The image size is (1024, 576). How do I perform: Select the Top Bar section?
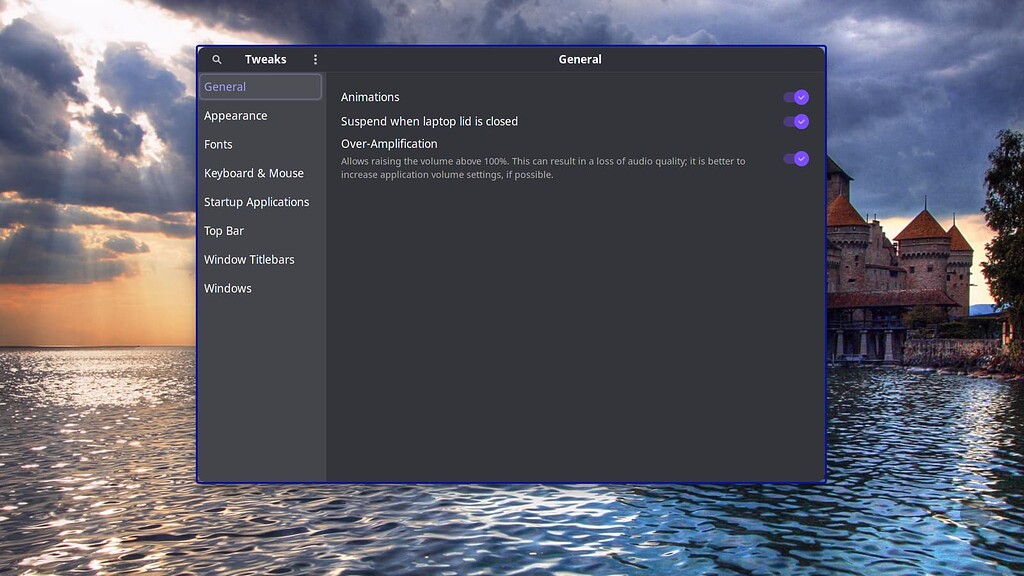pos(222,230)
